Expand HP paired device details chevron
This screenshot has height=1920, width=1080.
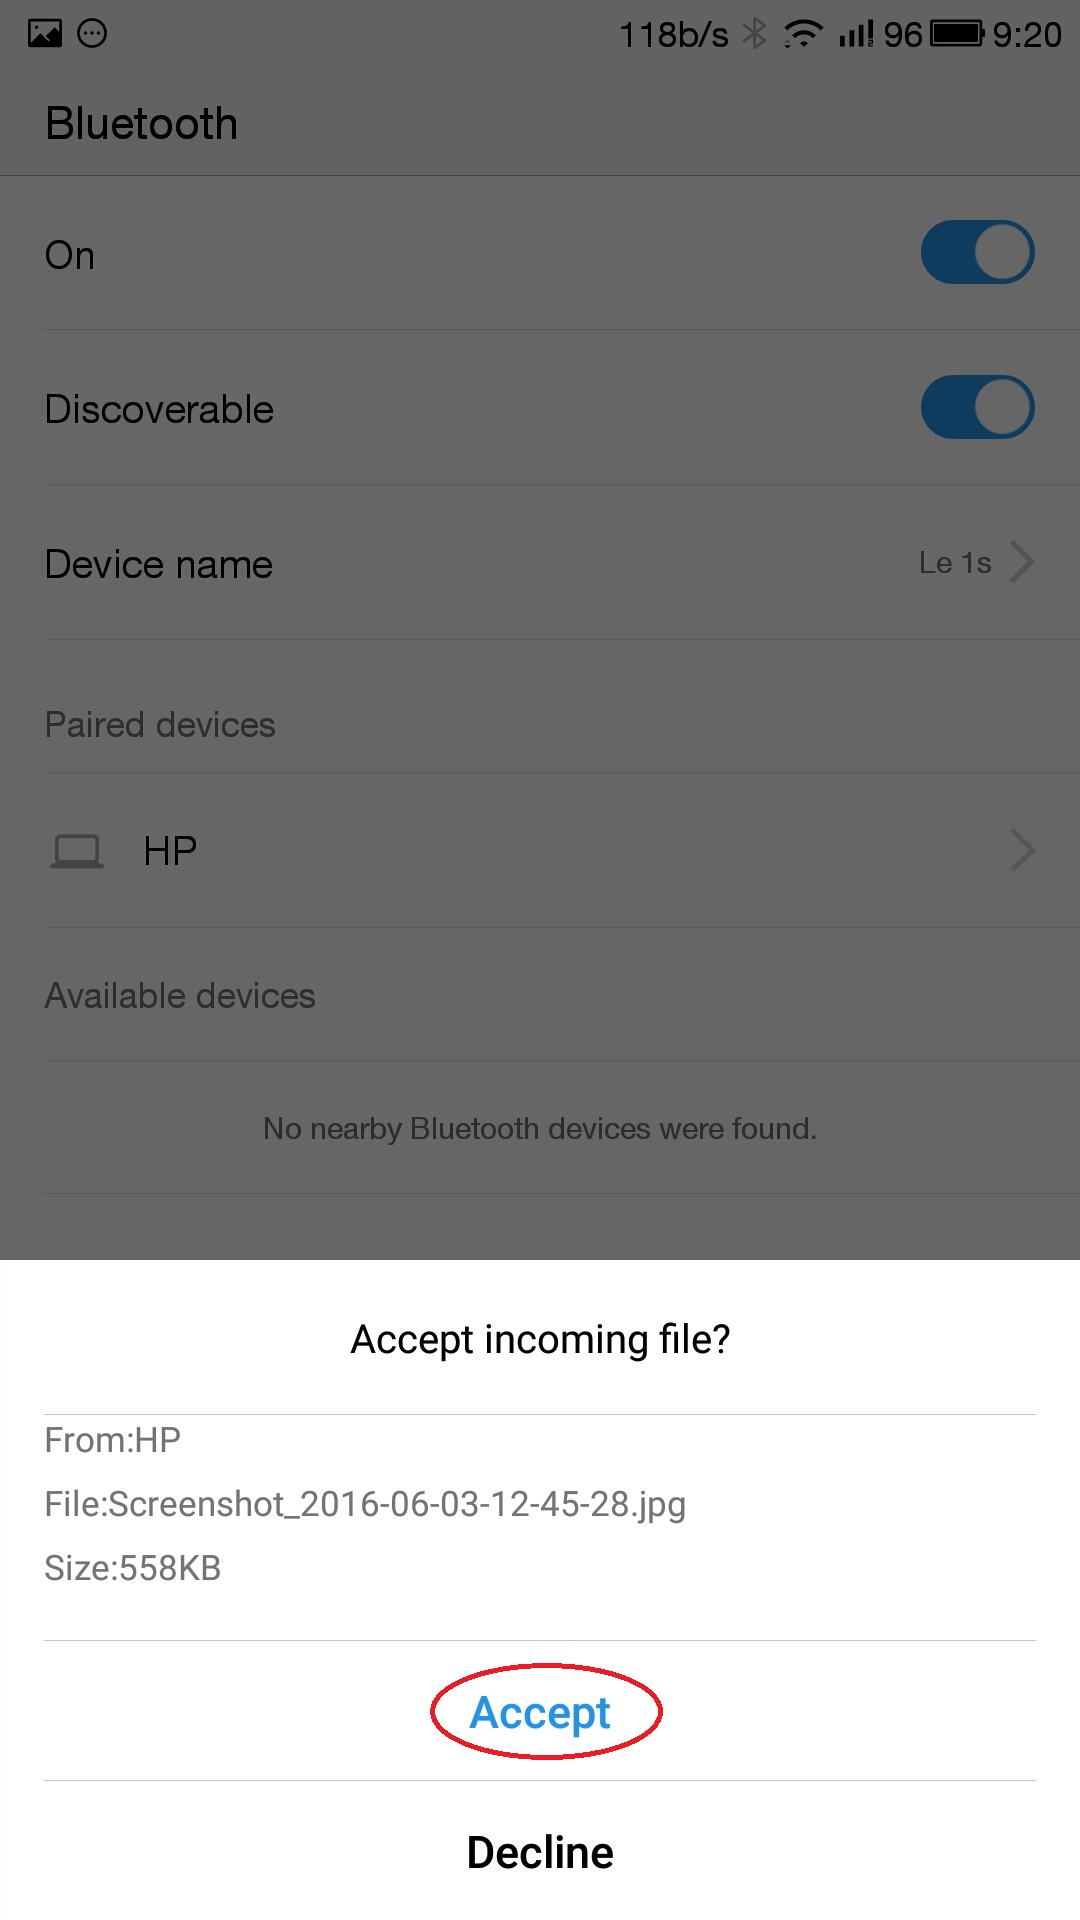[1022, 850]
